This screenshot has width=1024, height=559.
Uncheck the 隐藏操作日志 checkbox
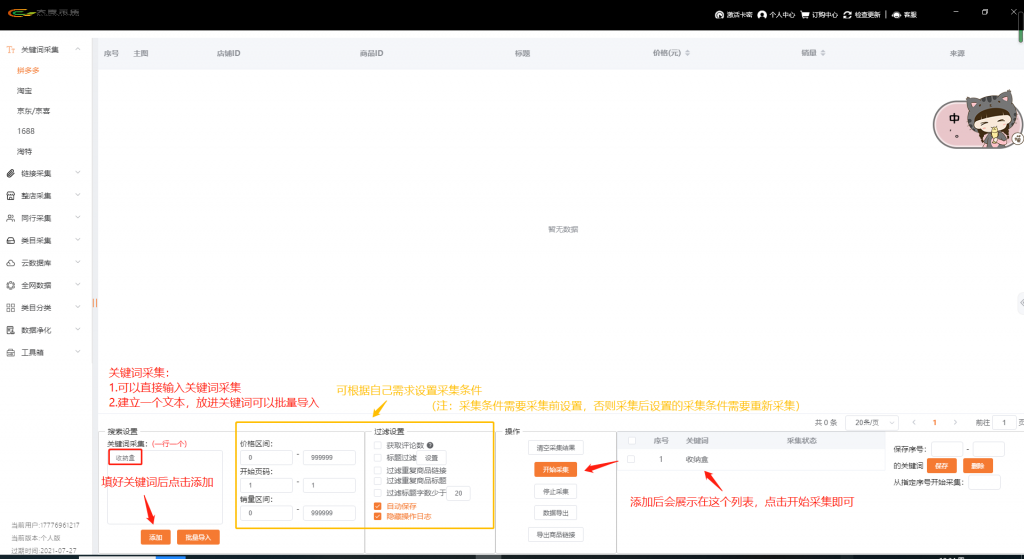click(377, 517)
